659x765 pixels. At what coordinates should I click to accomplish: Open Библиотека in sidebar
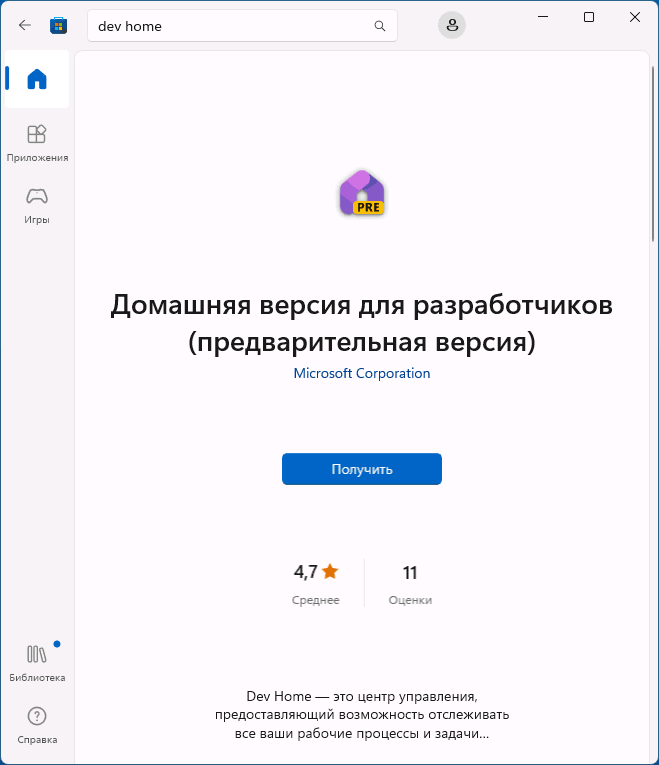click(x=37, y=663)
